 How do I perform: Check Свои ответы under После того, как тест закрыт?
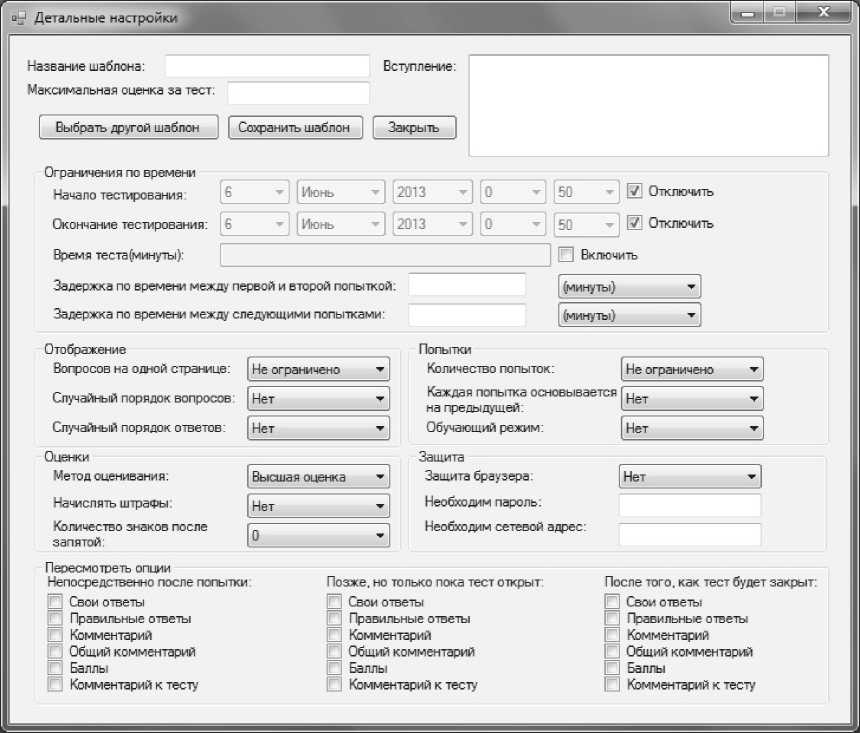pos(612,602)
